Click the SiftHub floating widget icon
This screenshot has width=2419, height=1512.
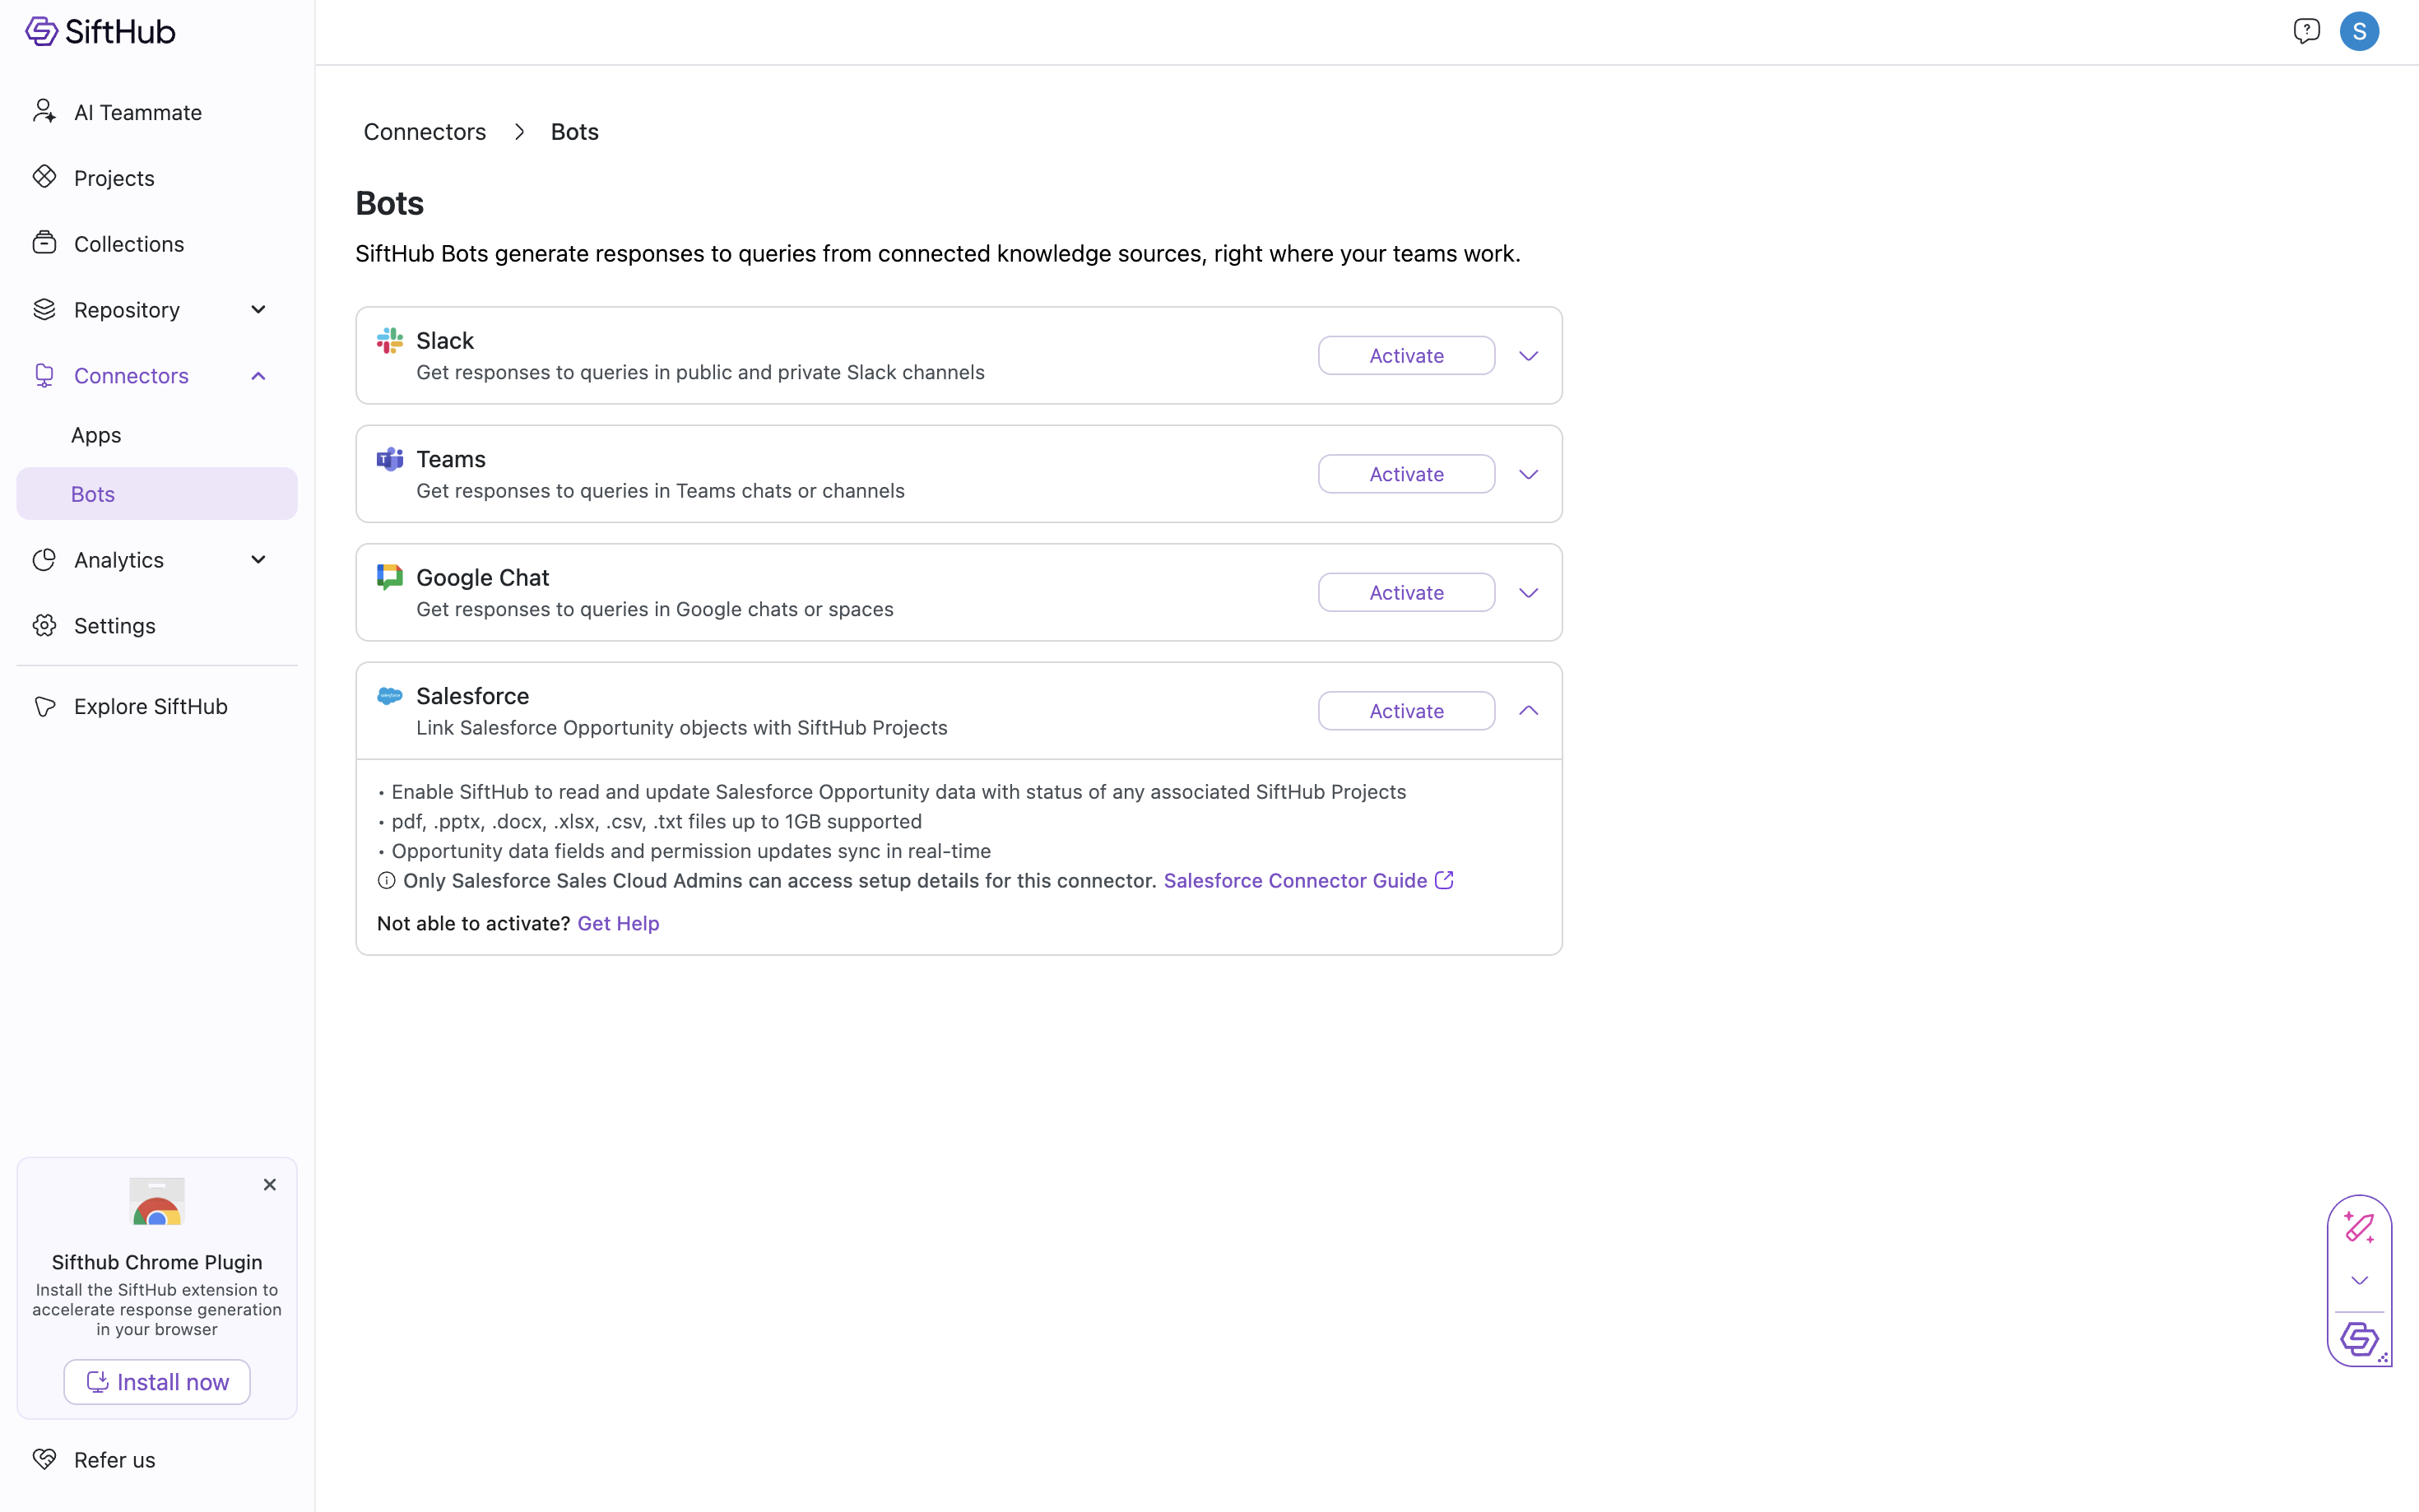(x=2359, y=1338)
